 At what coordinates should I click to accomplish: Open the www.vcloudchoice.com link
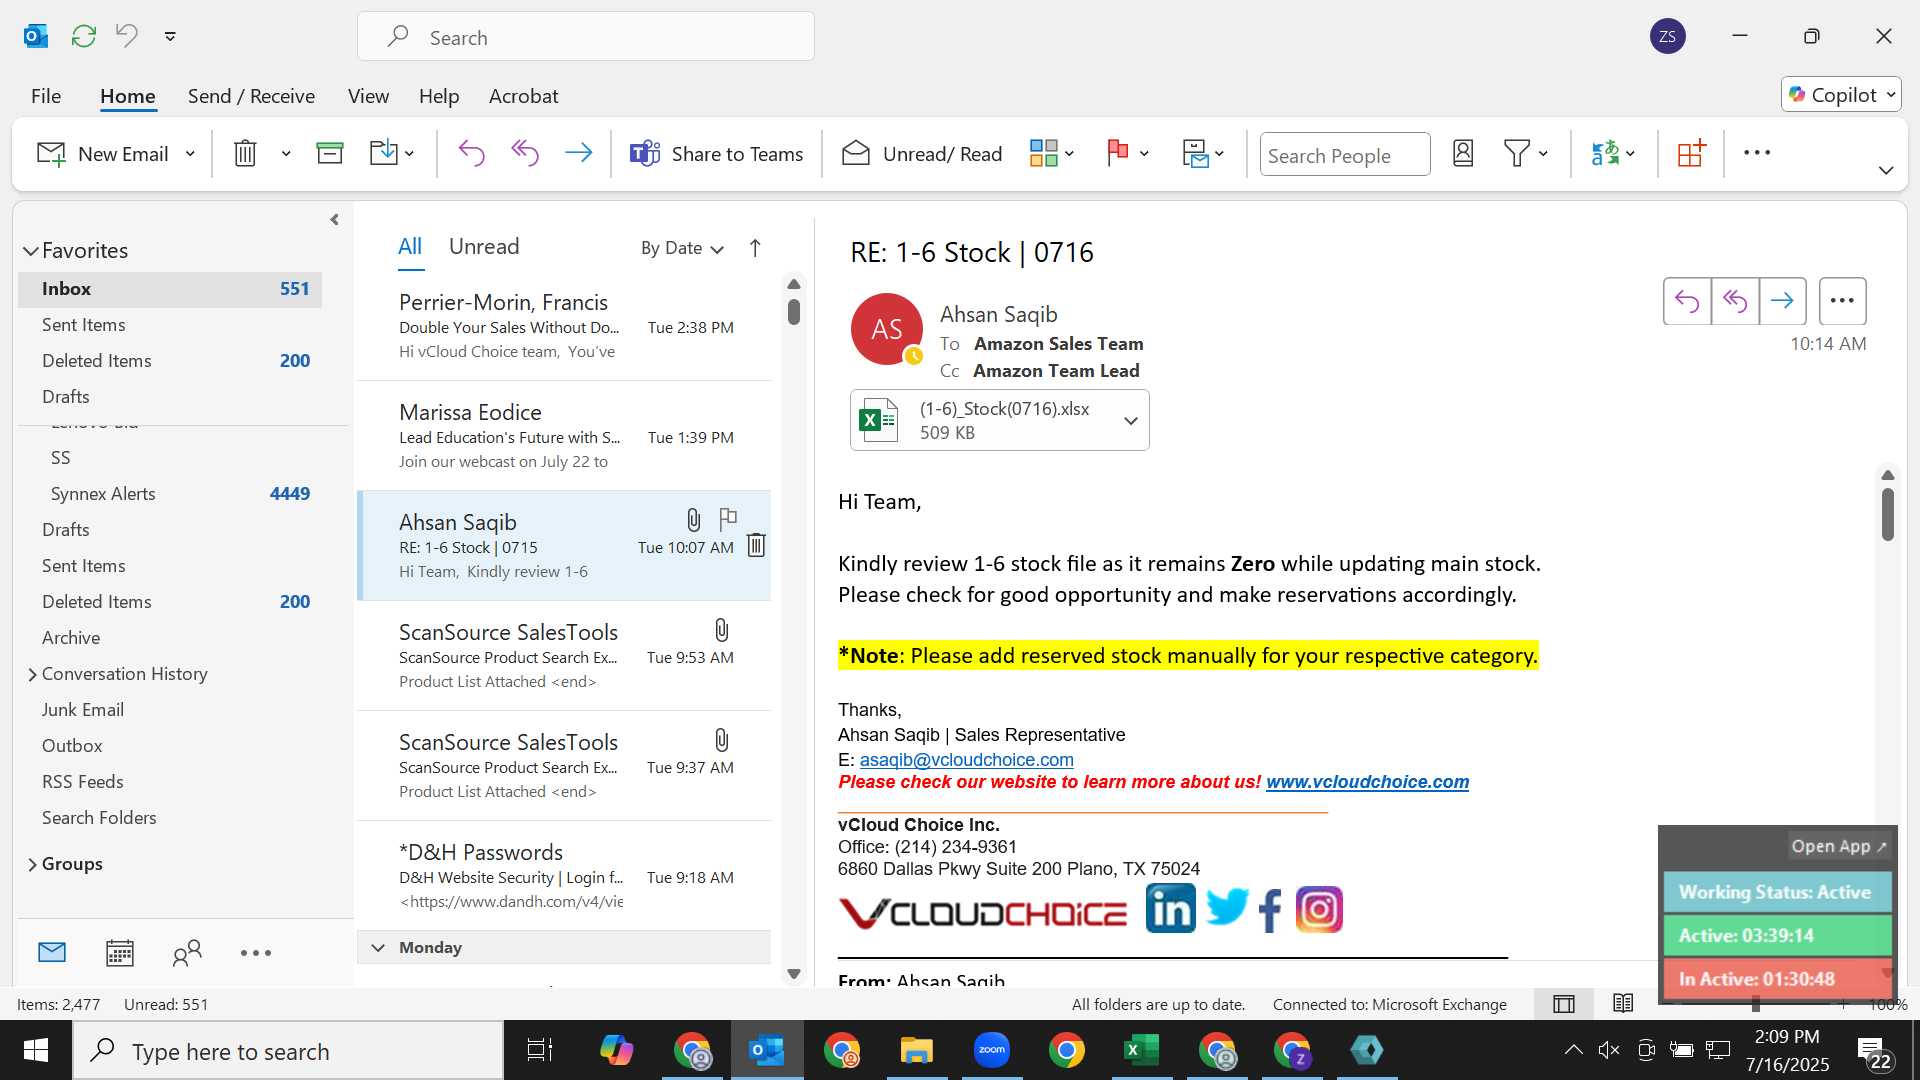pyautogui.click(x=1367, y=782)
